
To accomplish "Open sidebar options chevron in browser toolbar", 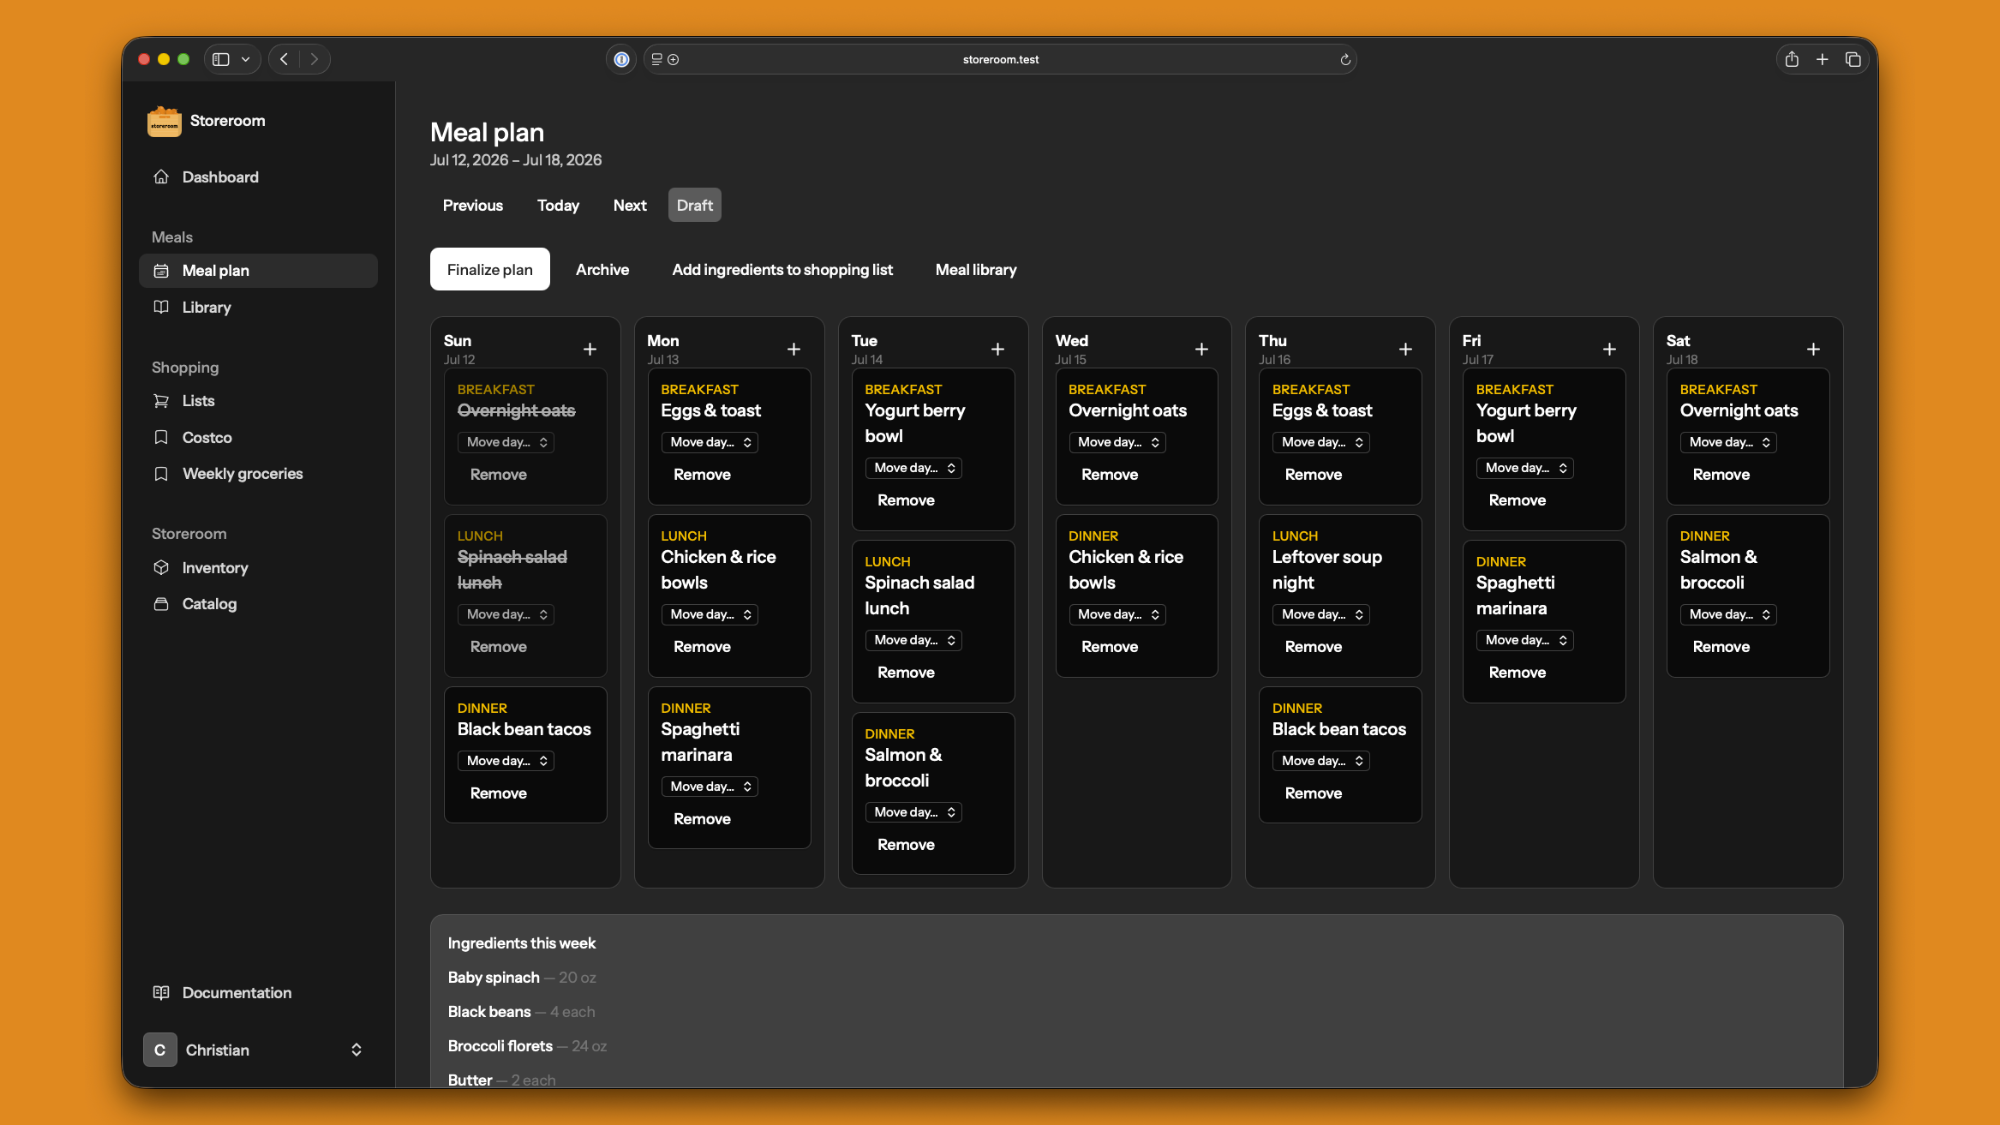I will click(245, 59).
